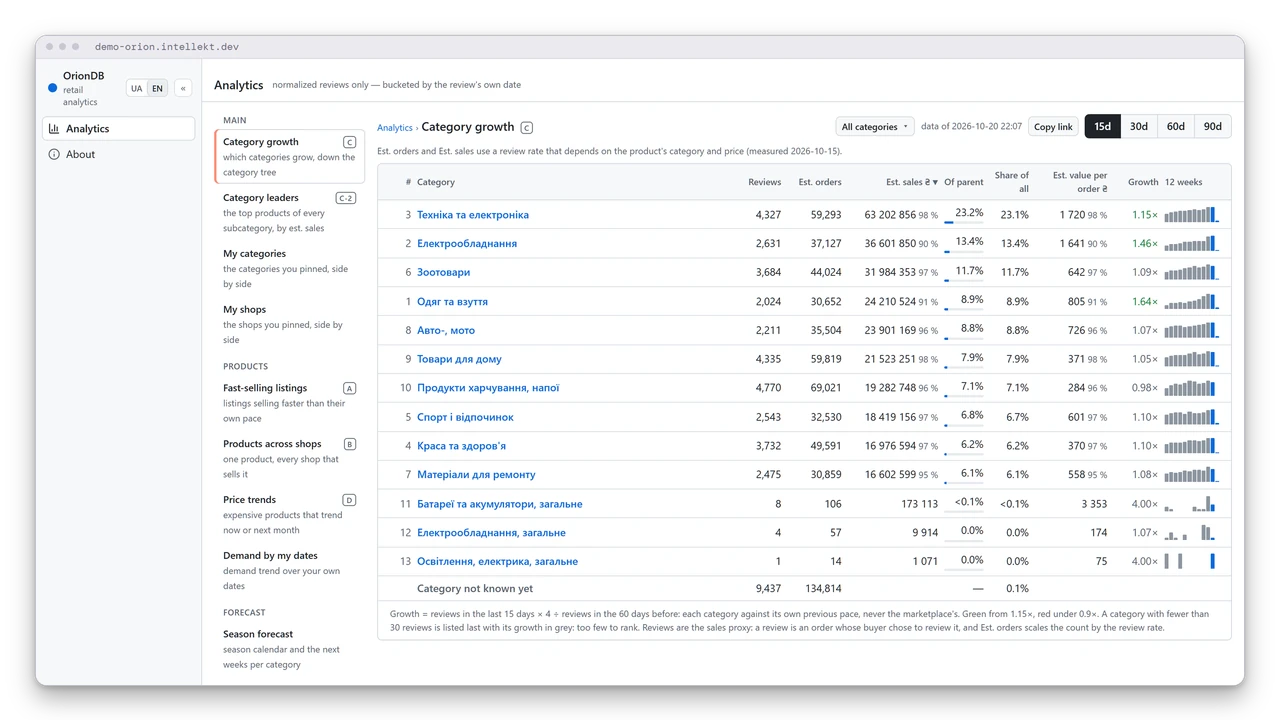Click the C badge in the Category growth menu item
Screen dimensions: 1280x720
[350, 142]
